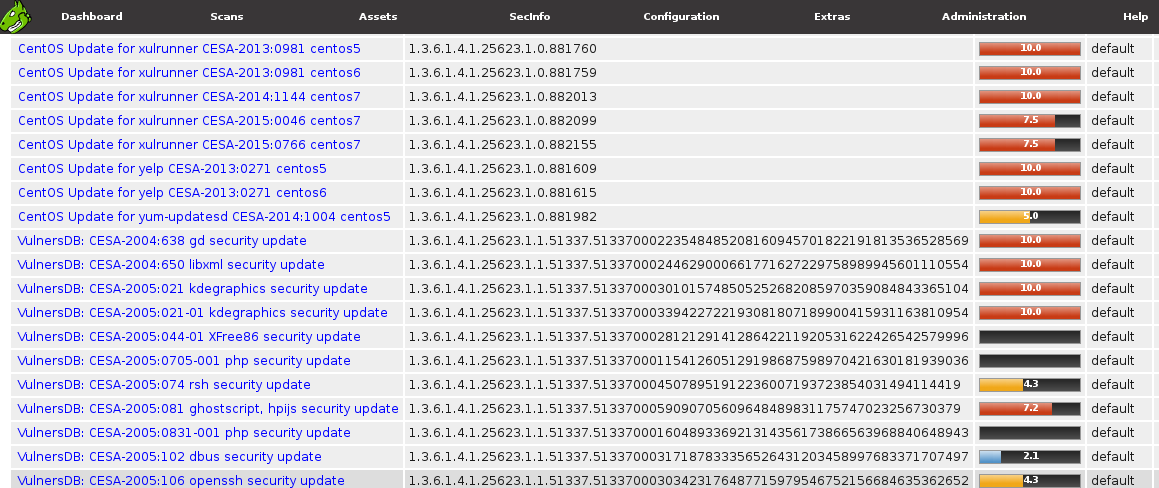Viewport: 1159px width, 488px height.
Task: Click severity bar 10.0 for xulrunner centos5
Action: pos(1030,49)
